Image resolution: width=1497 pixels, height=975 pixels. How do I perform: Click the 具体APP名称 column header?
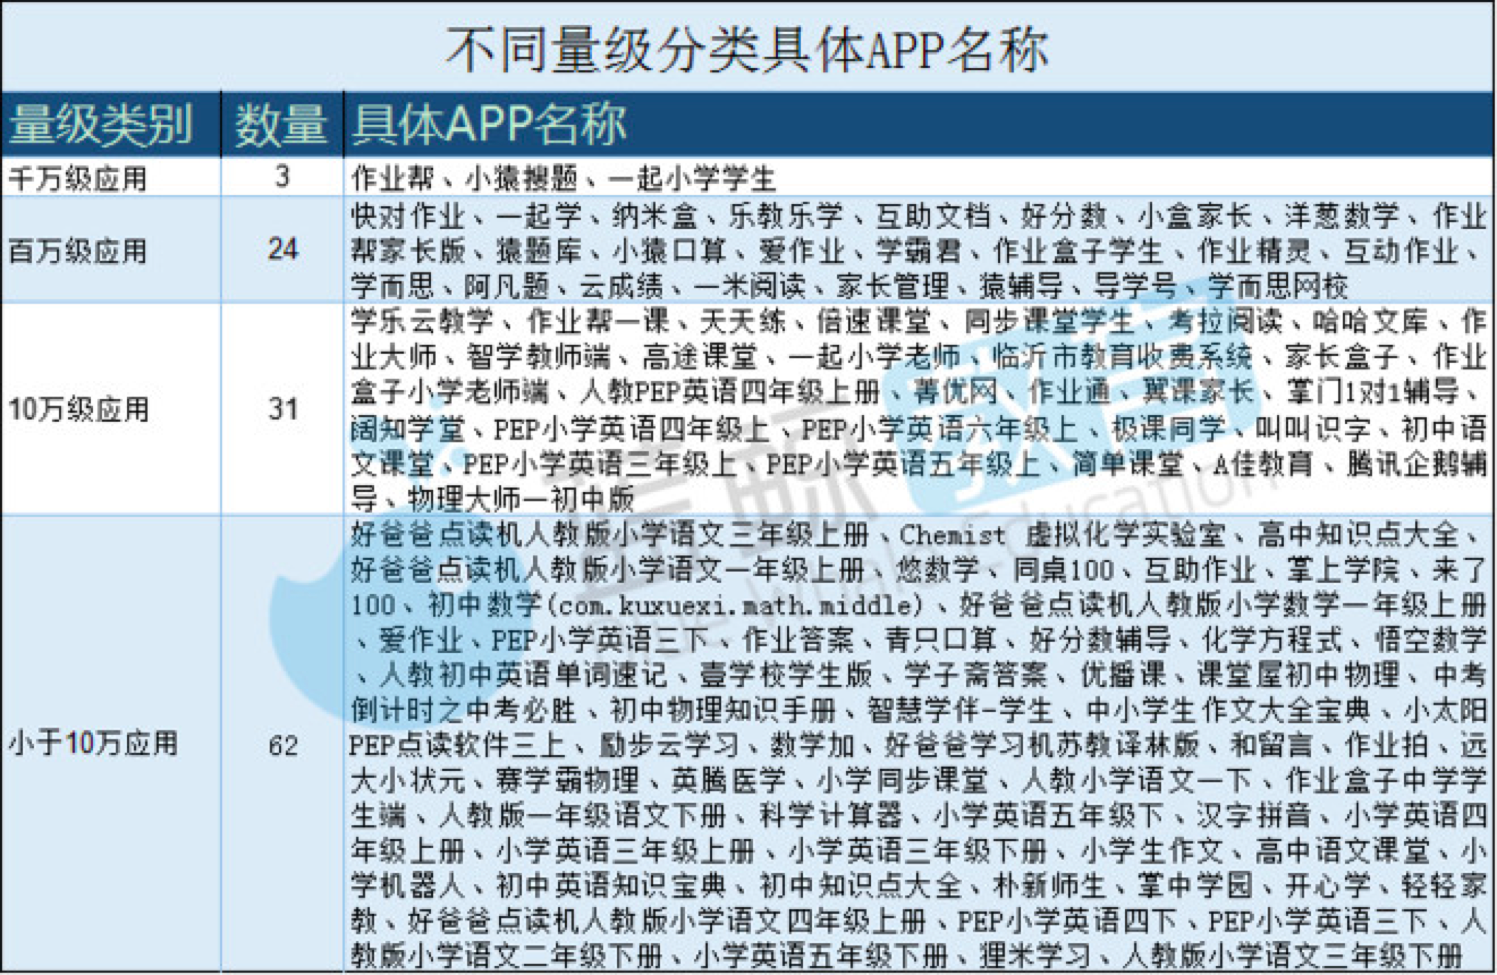point(489,124)
